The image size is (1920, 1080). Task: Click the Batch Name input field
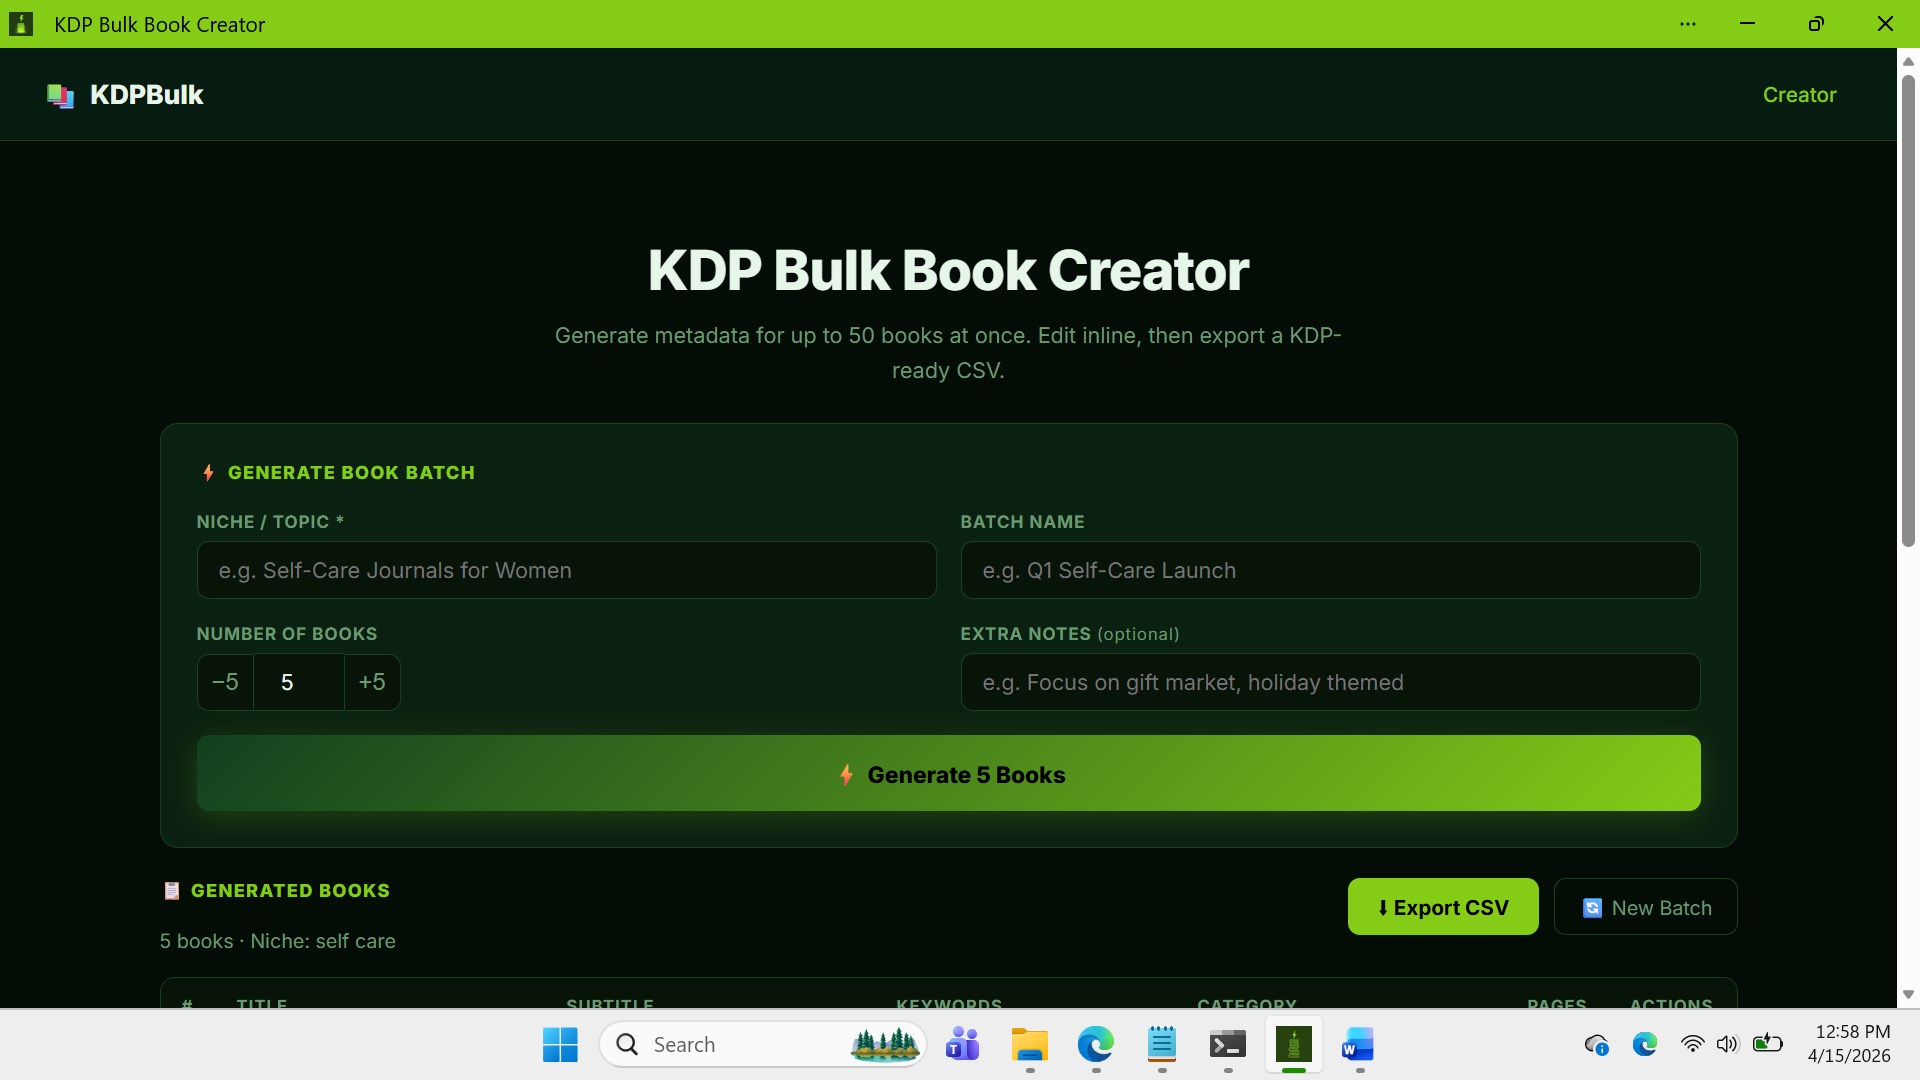click(1330, 570)
